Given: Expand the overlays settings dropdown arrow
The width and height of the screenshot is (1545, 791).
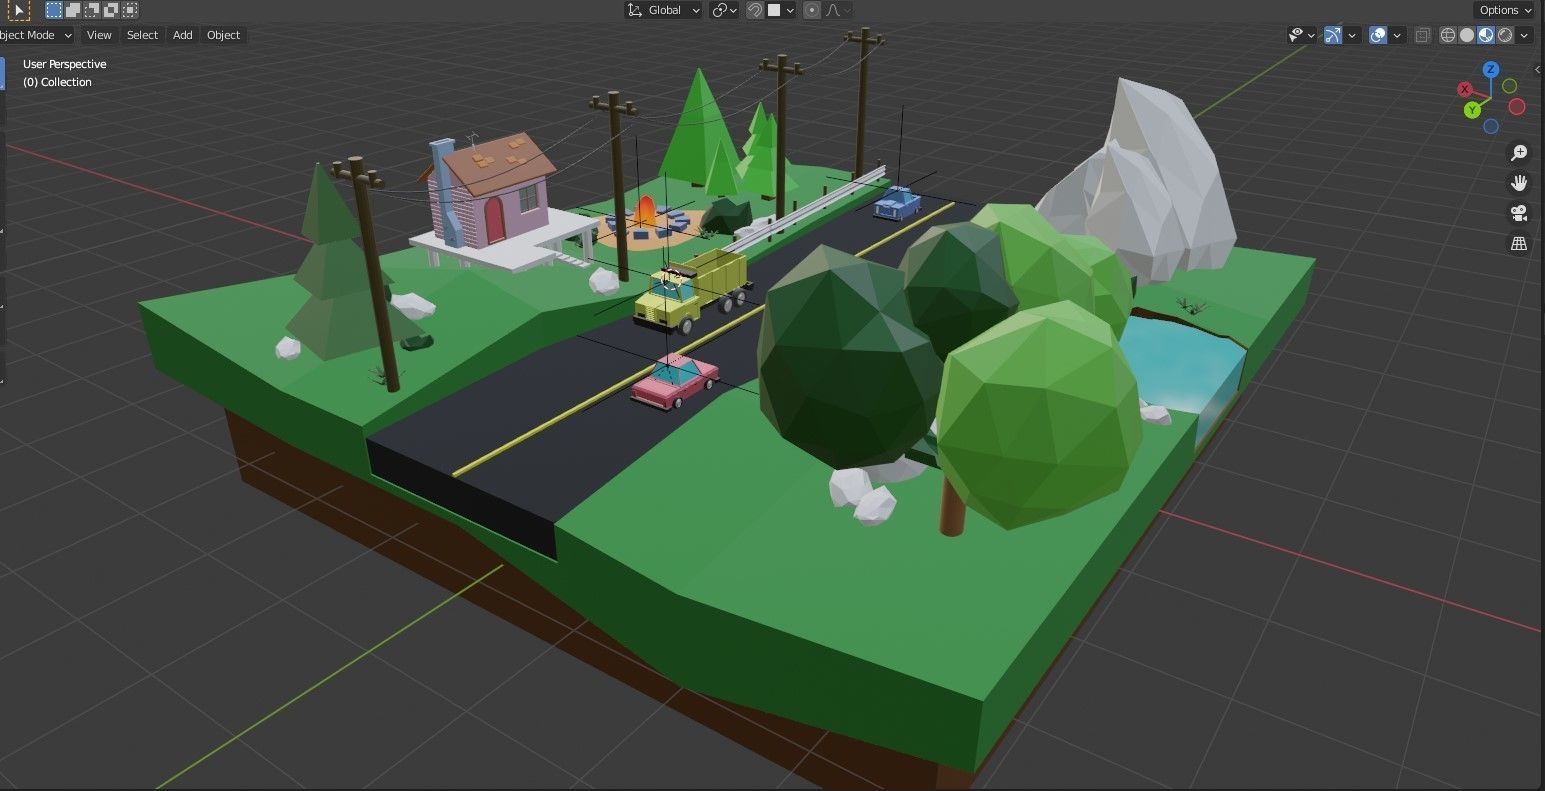Looking at the screenshot, I should [1397, 35].
